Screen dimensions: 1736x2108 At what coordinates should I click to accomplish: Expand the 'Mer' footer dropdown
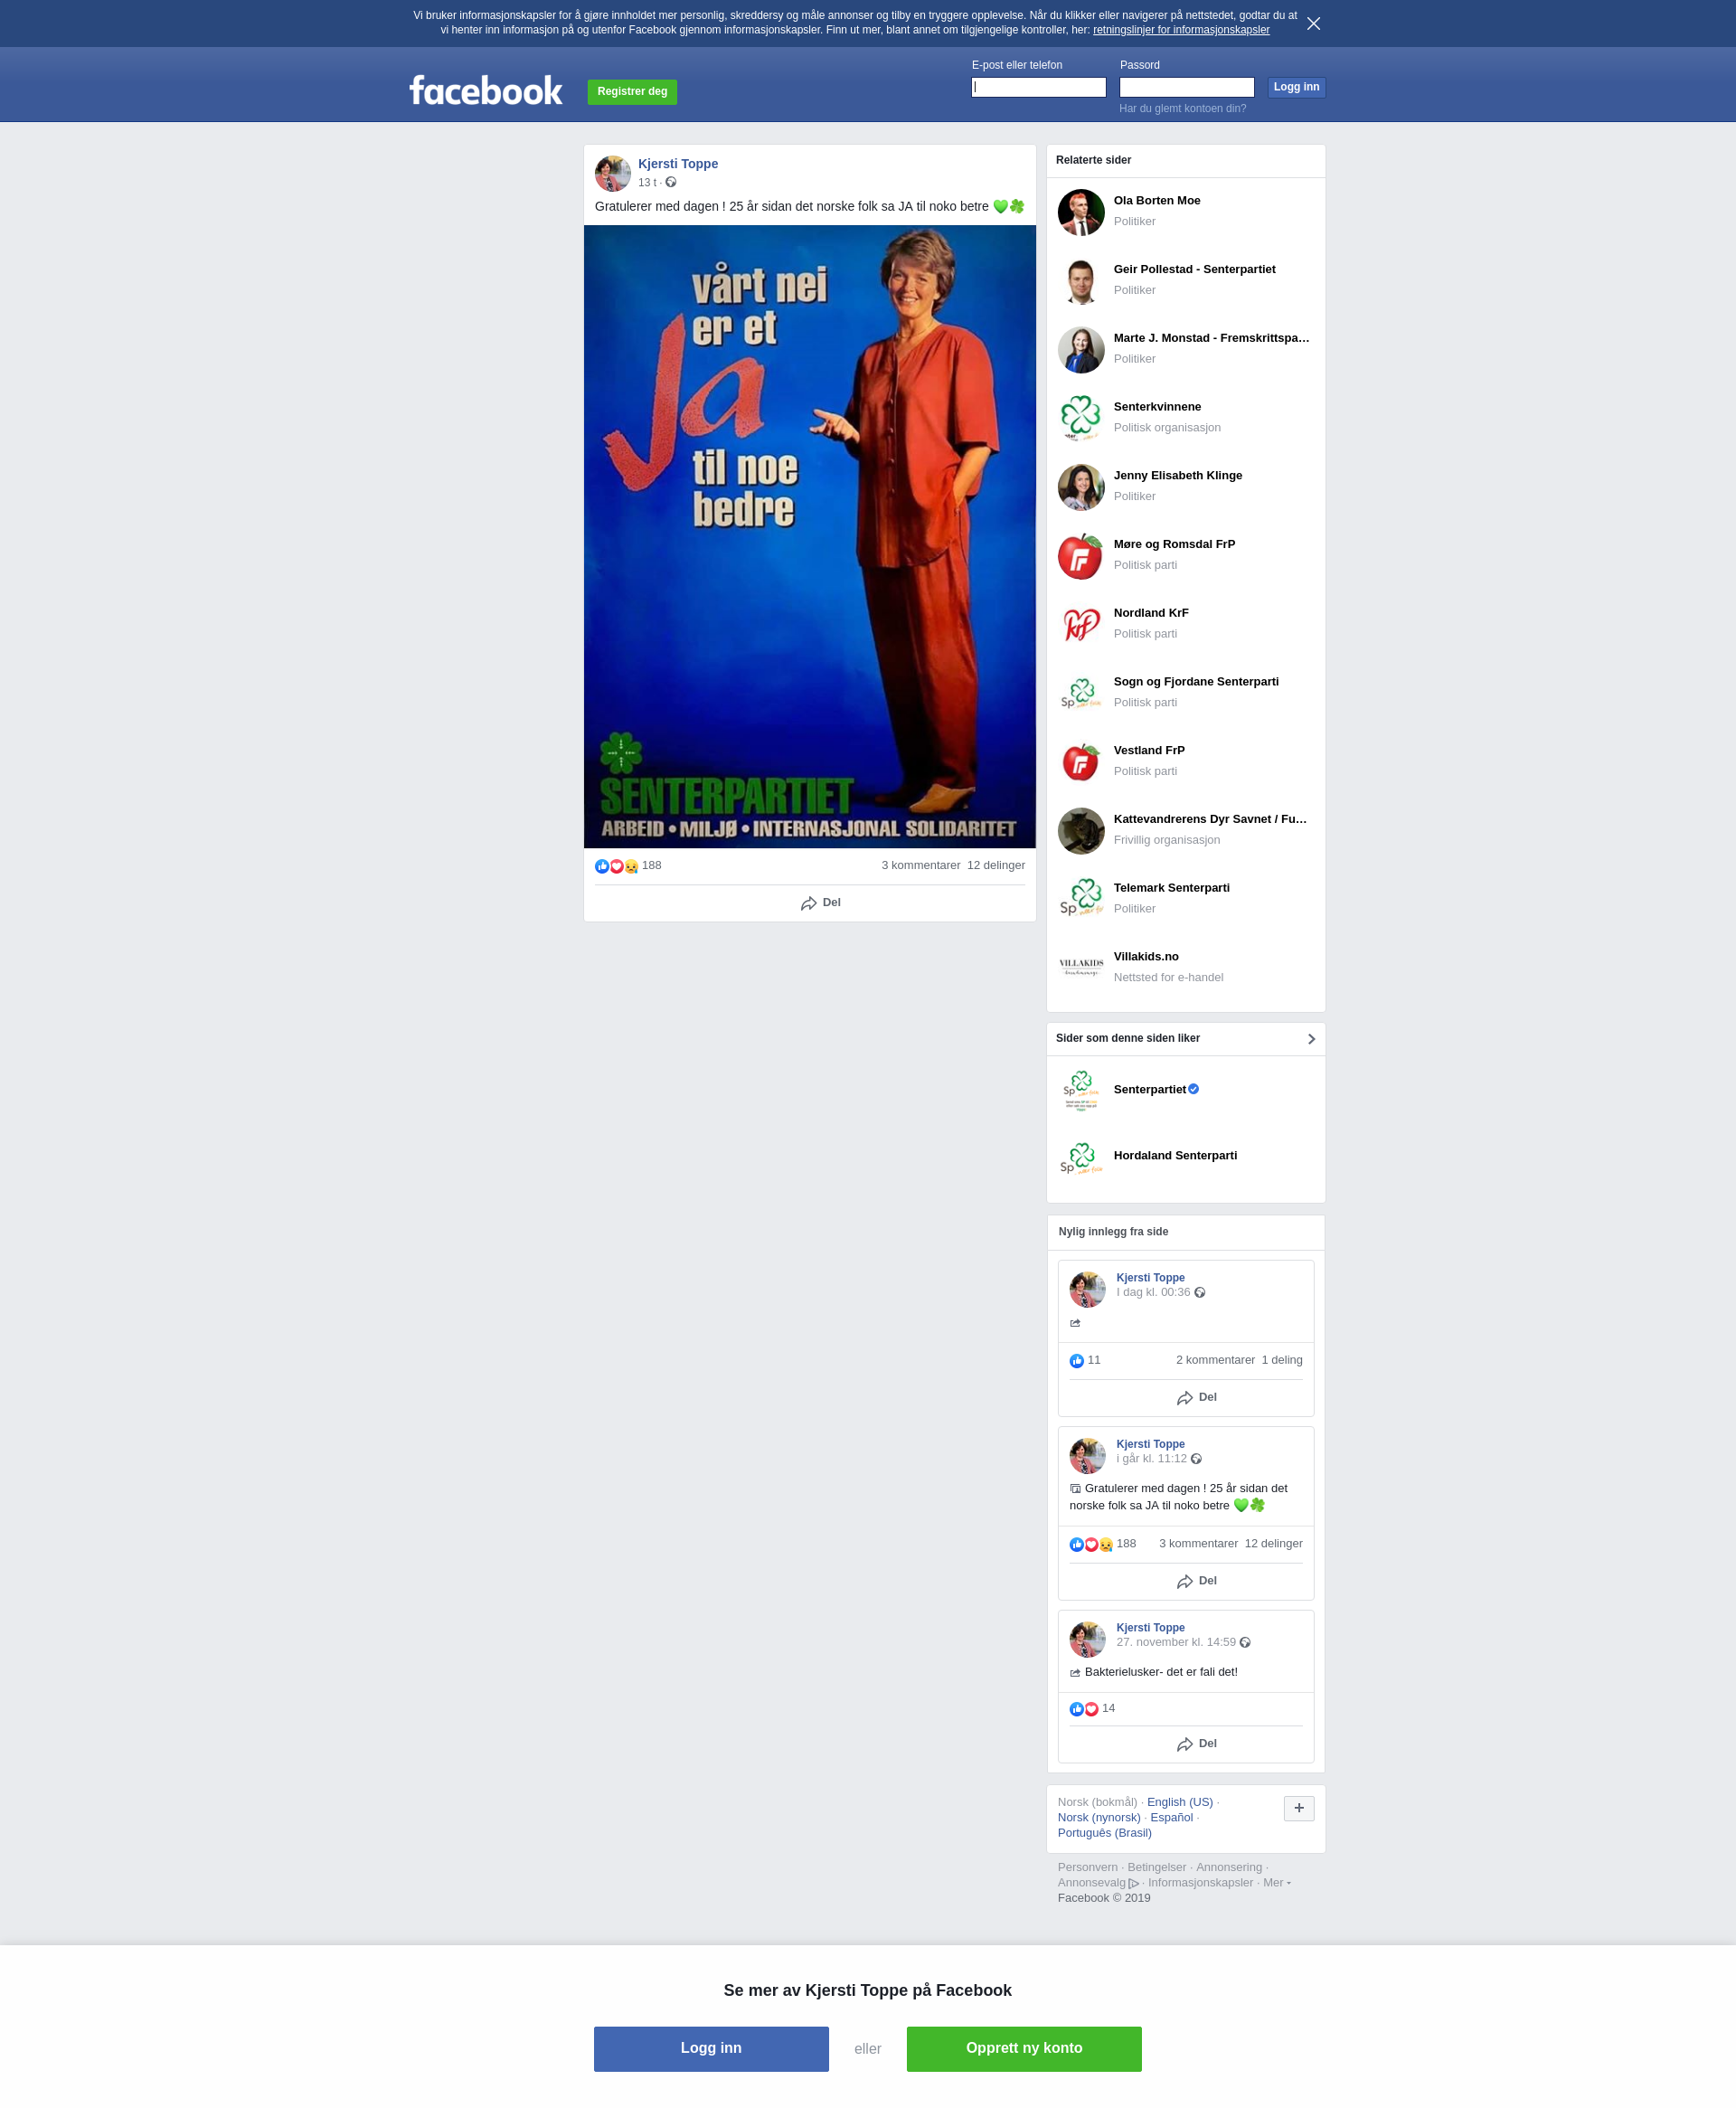[x=1277, y=1882]
